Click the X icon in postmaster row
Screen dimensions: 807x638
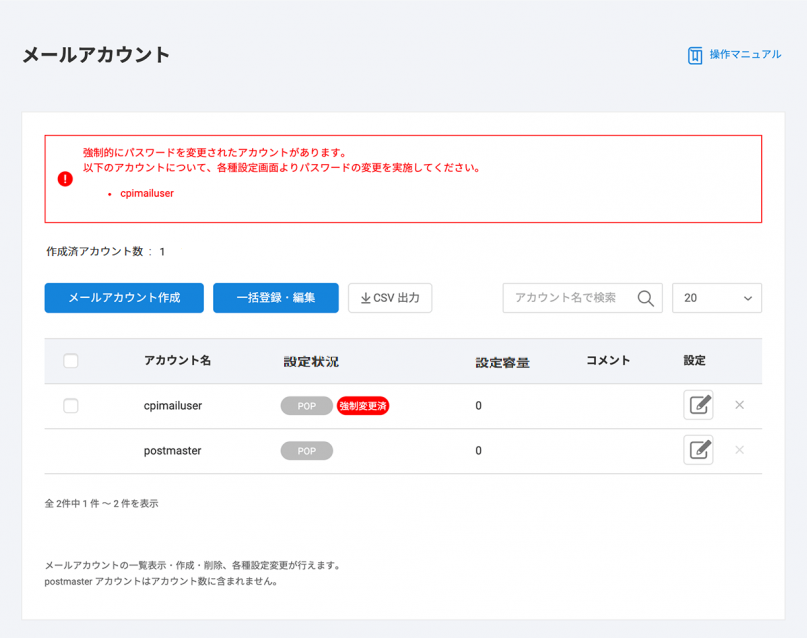pyautogui.click(x=739, y=450)
